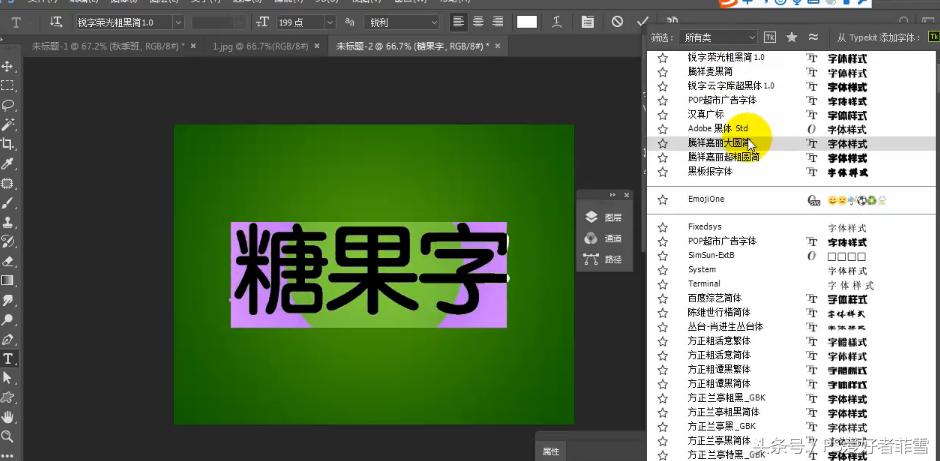Open the 路径 paths panel
Viewport: 940px width, 461px height.
[605, 259]
